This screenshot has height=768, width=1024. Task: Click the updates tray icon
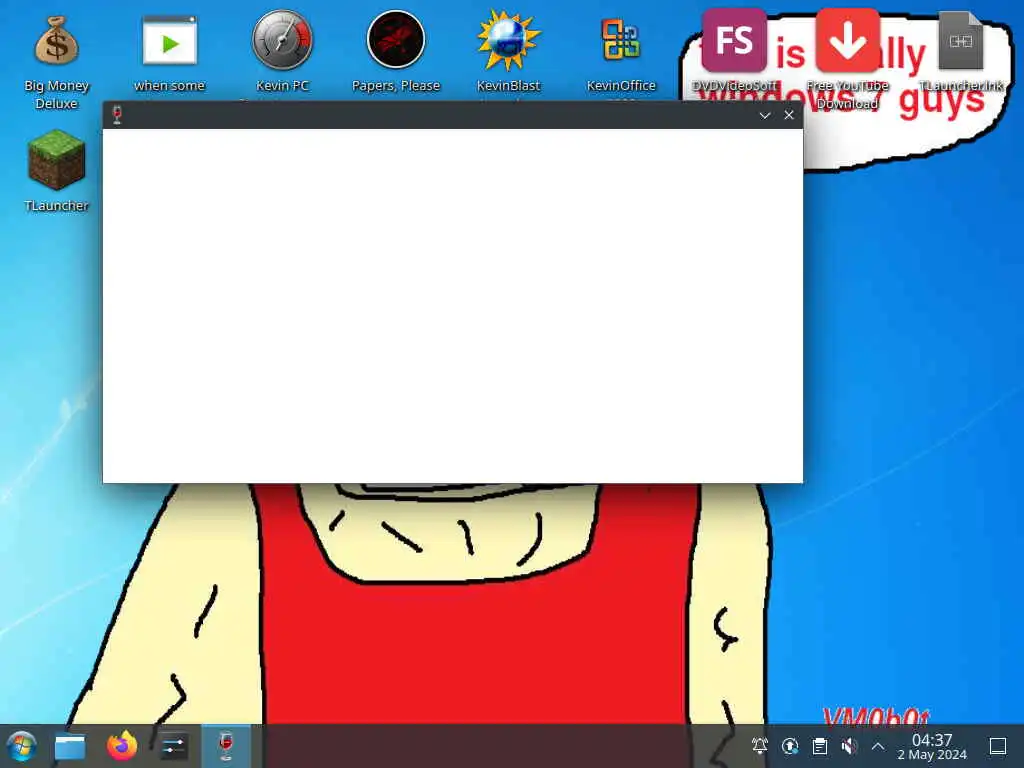click(790, 746)
